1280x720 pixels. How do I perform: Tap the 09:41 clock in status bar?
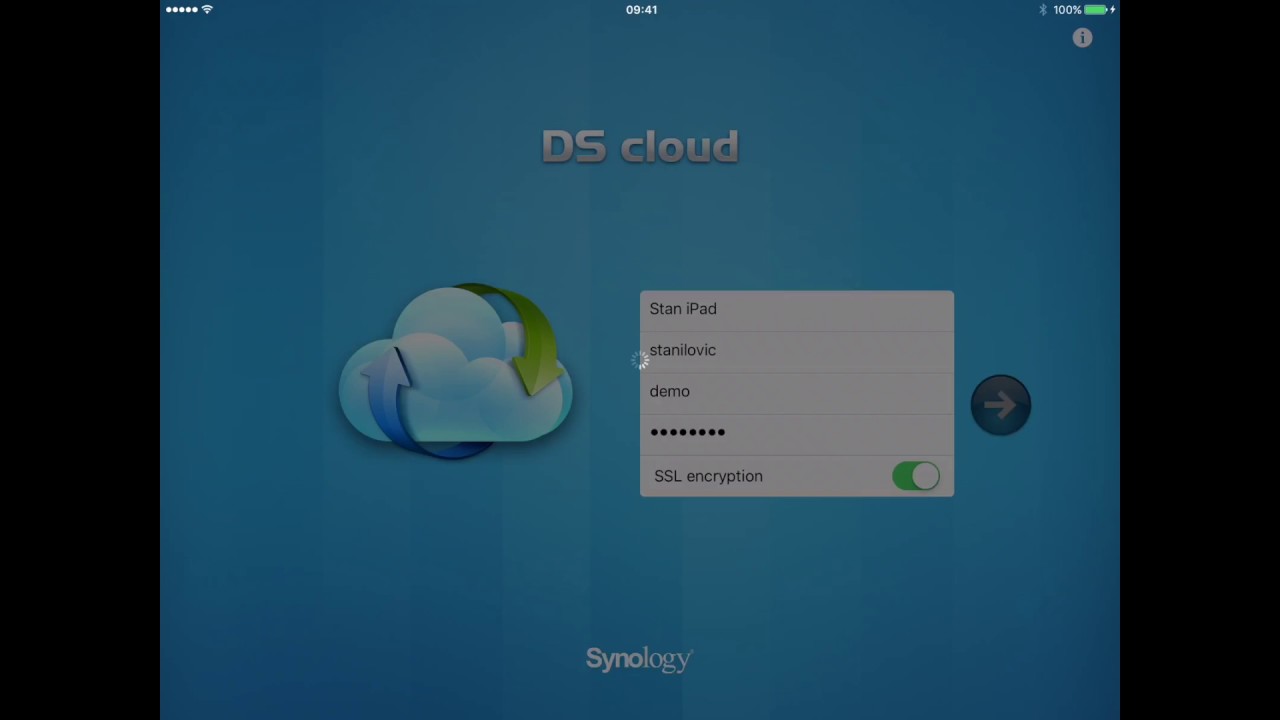[641, 10]
